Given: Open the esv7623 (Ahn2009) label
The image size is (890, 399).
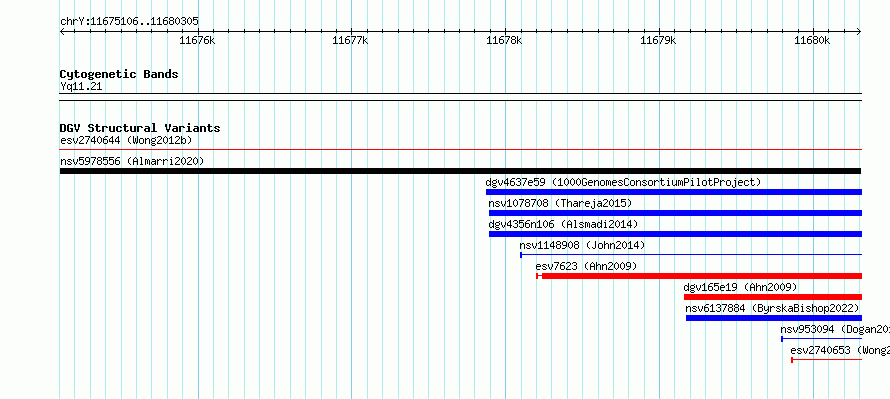Looking at the screenshot, I should tap(586, 266).
